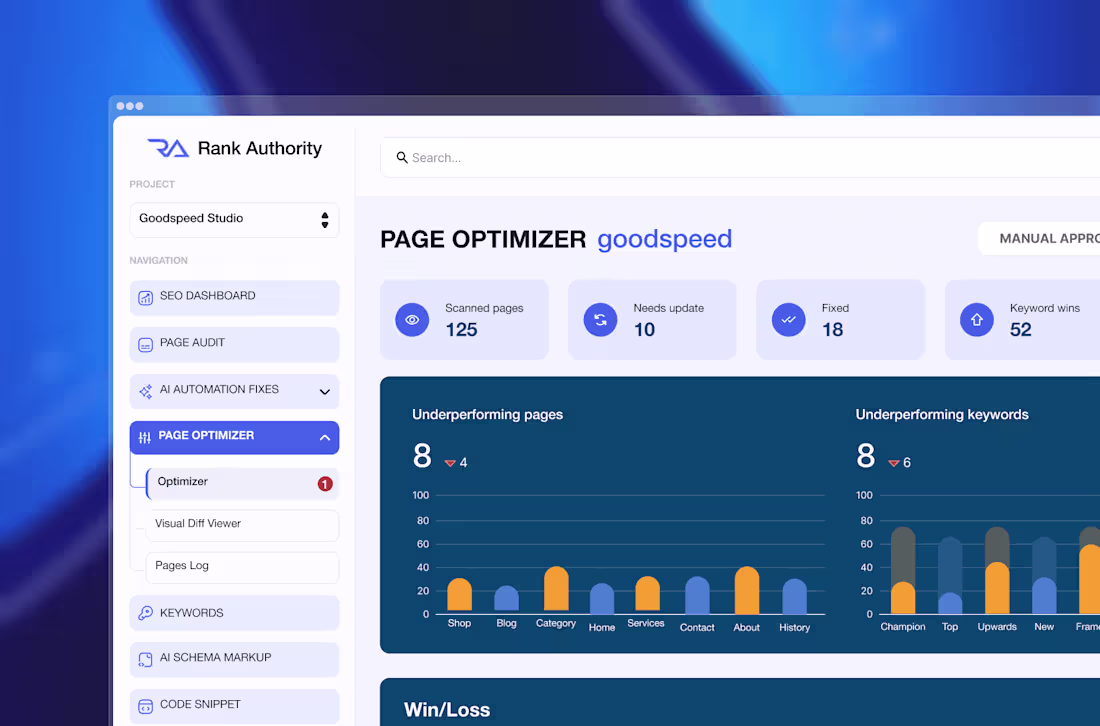Click the SEO Dashboard chart icon
Viewport: 1100px width, 726px height.
pos(145,297)
